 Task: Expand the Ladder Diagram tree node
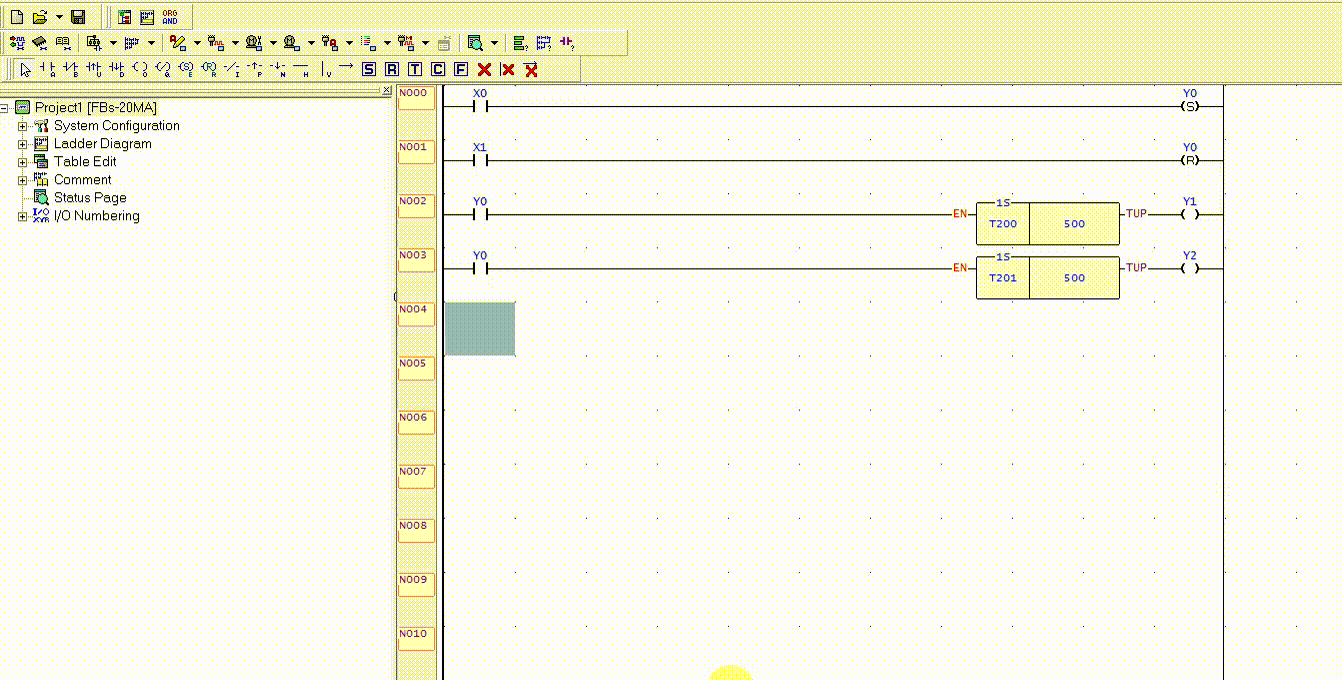coord(22,143)
